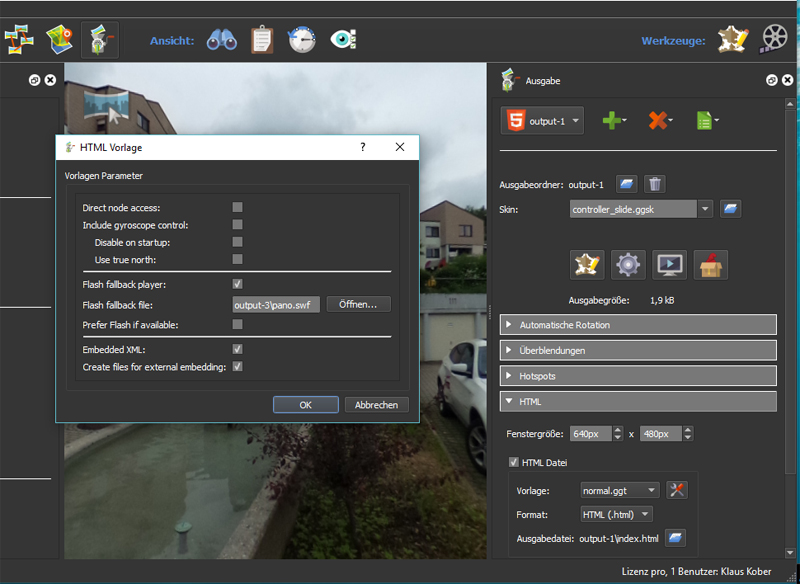This screenshot has height=584, width=800.
Task: Toggle Embedded XML checkbox
Action: click(x=237, y=349)
